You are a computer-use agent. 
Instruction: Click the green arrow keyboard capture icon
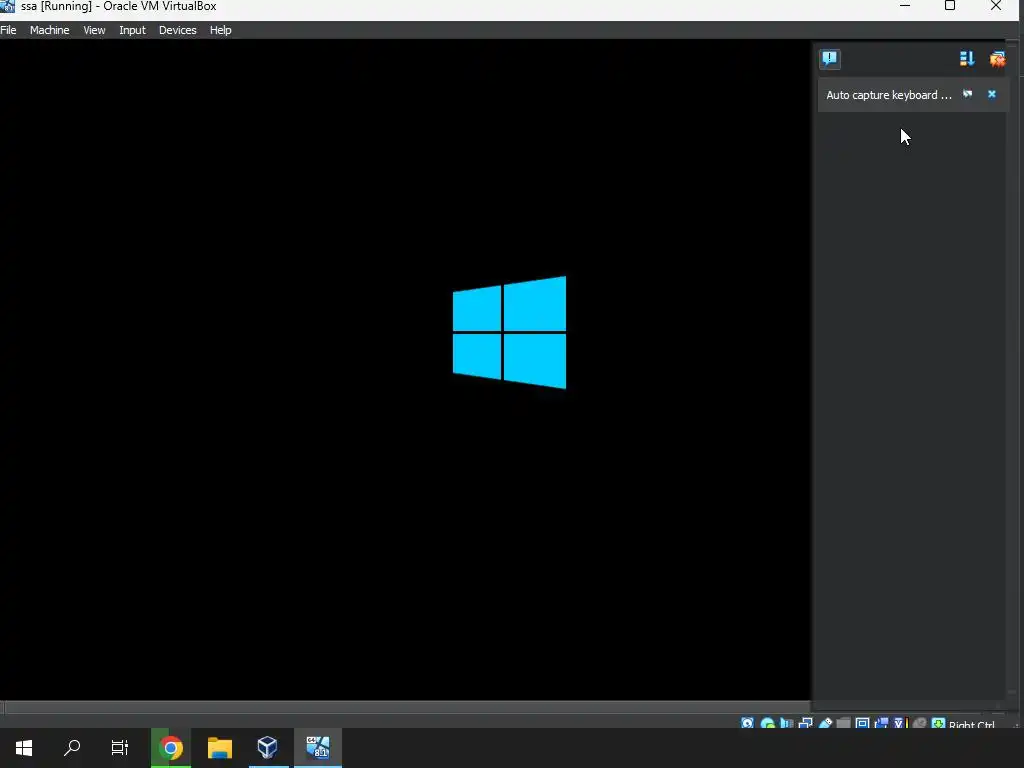point(938,723)
